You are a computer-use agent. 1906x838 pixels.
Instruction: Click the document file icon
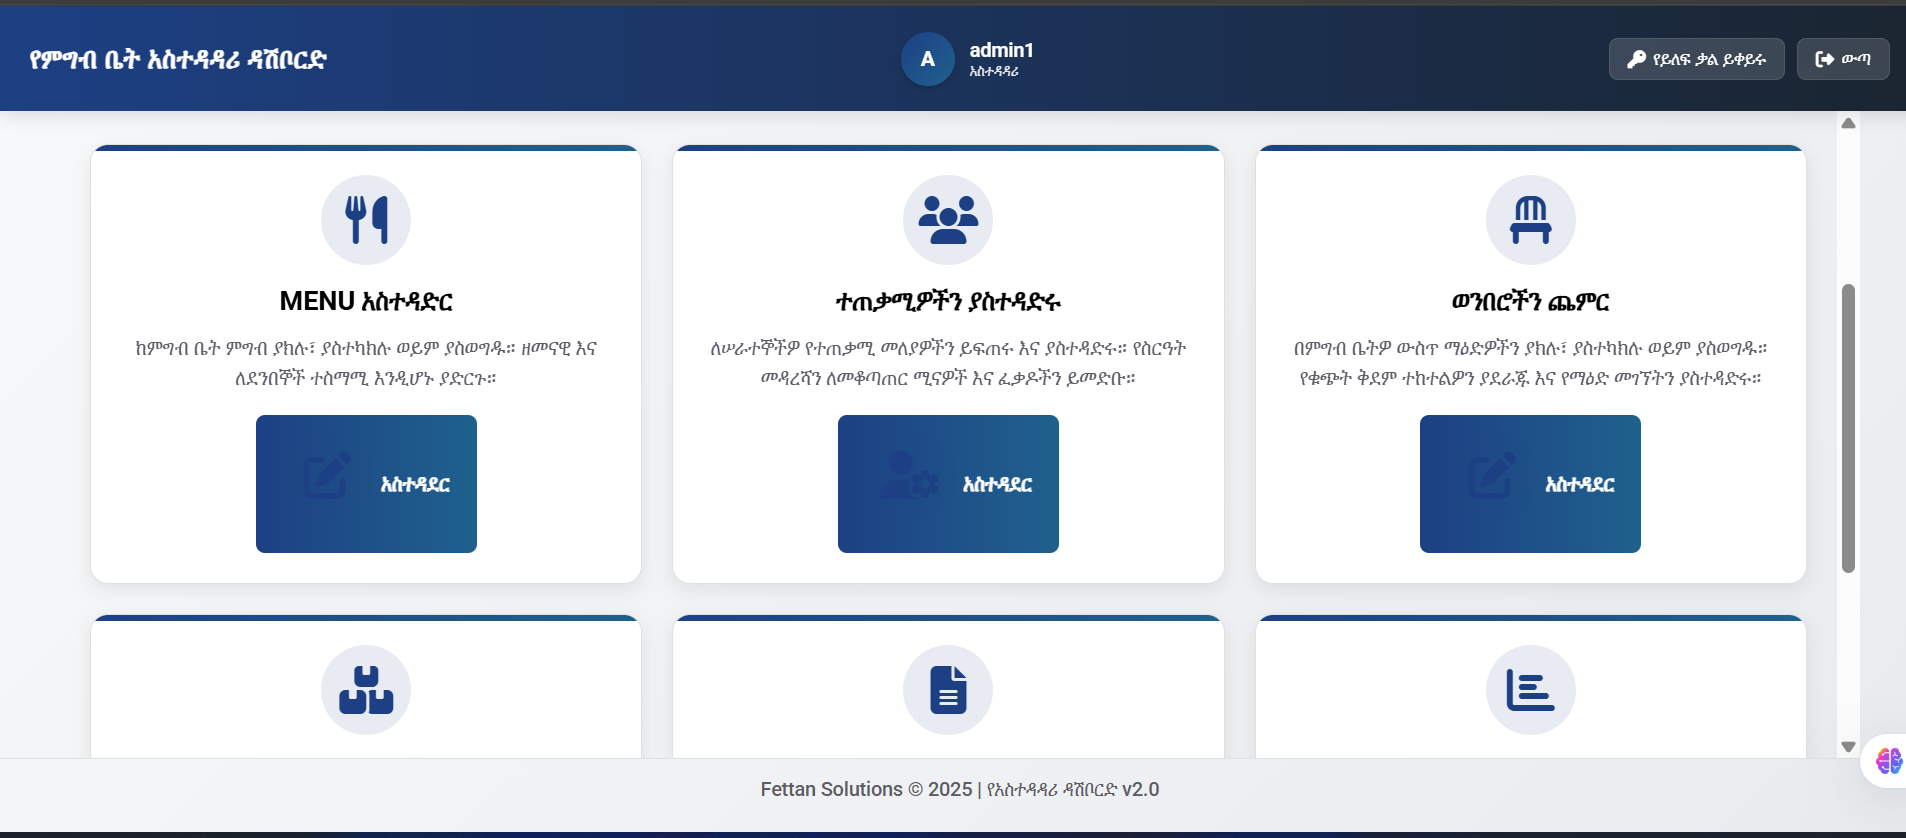coord(948,690)
